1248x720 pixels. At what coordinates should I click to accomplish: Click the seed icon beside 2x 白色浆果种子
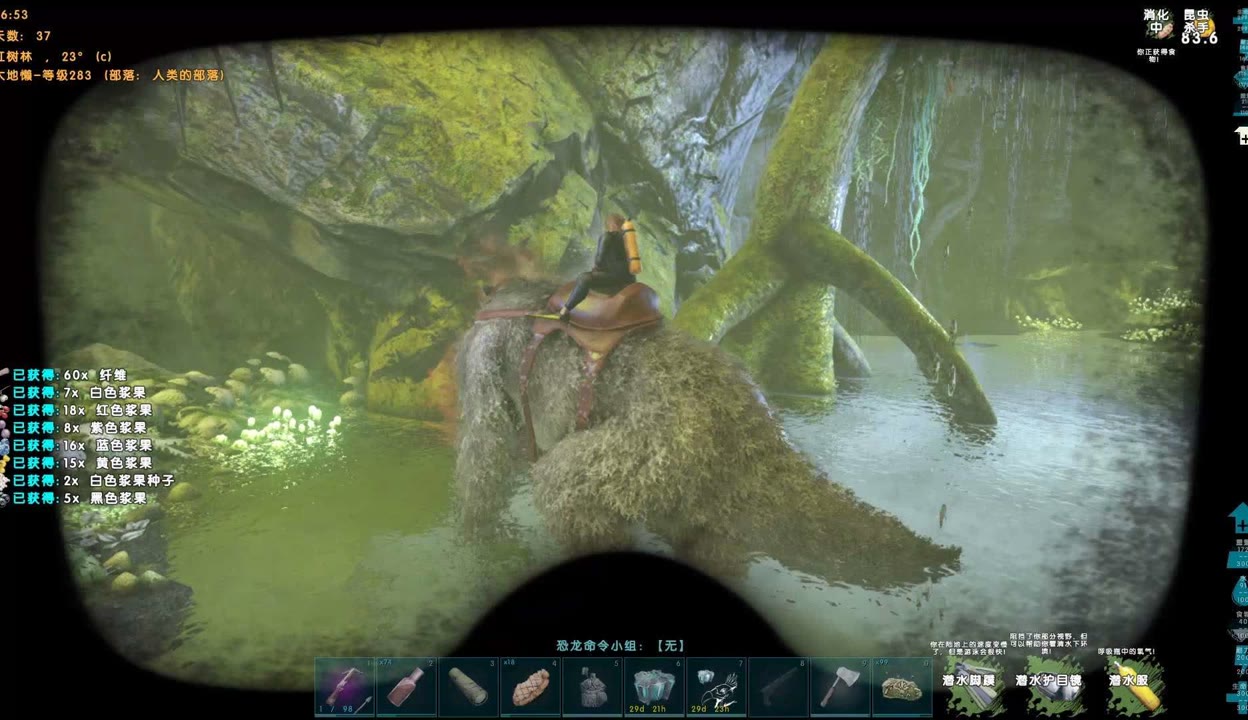point(5,481)
